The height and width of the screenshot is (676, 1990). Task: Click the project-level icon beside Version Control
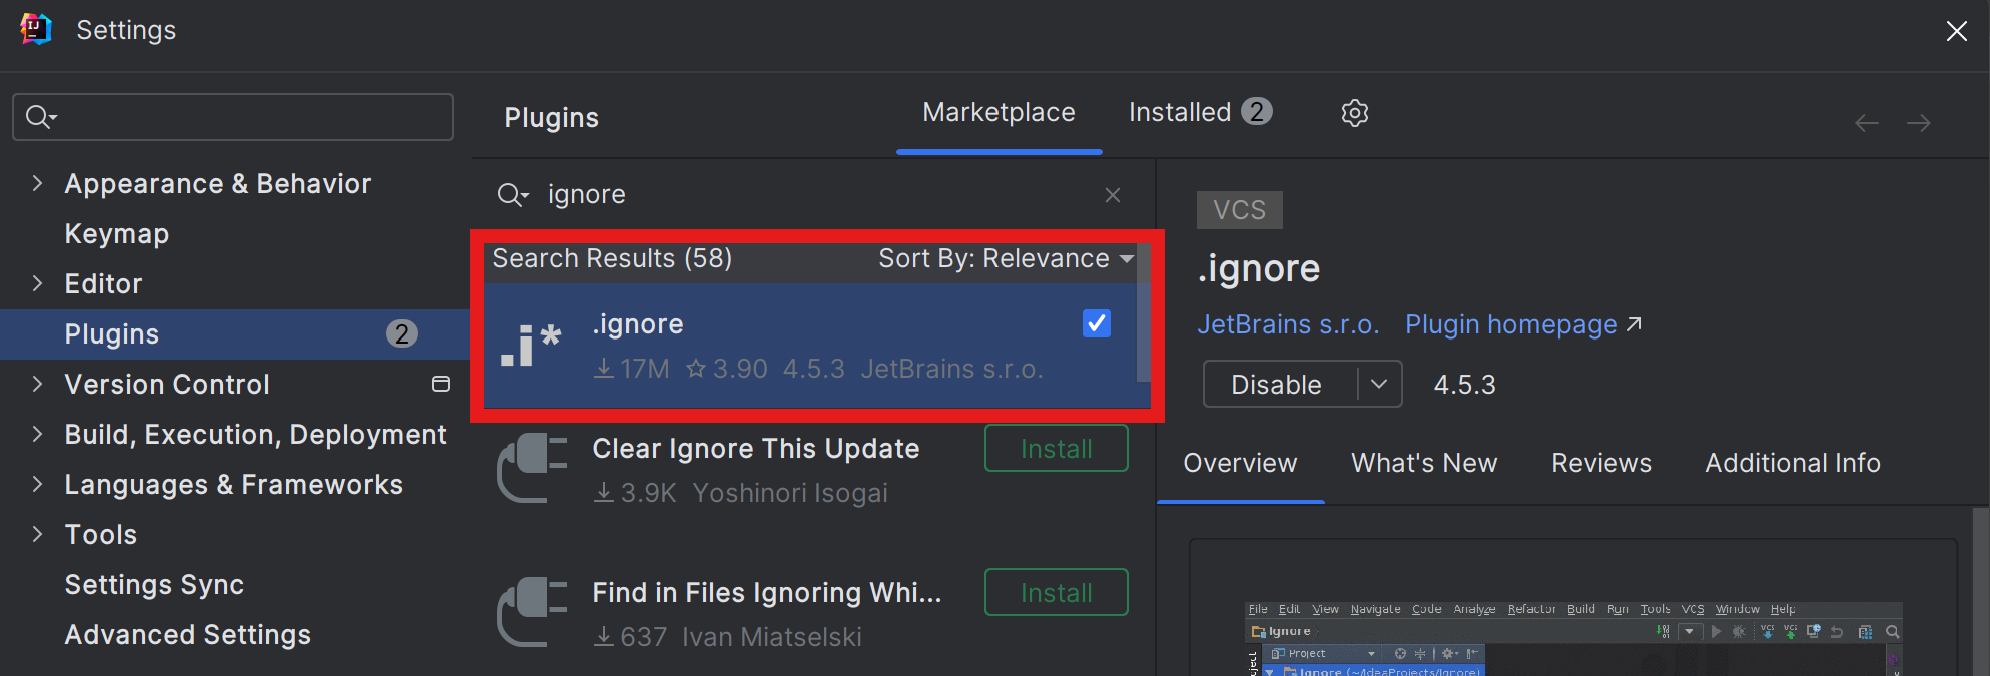pyautogui.click(x=440, y=384)
